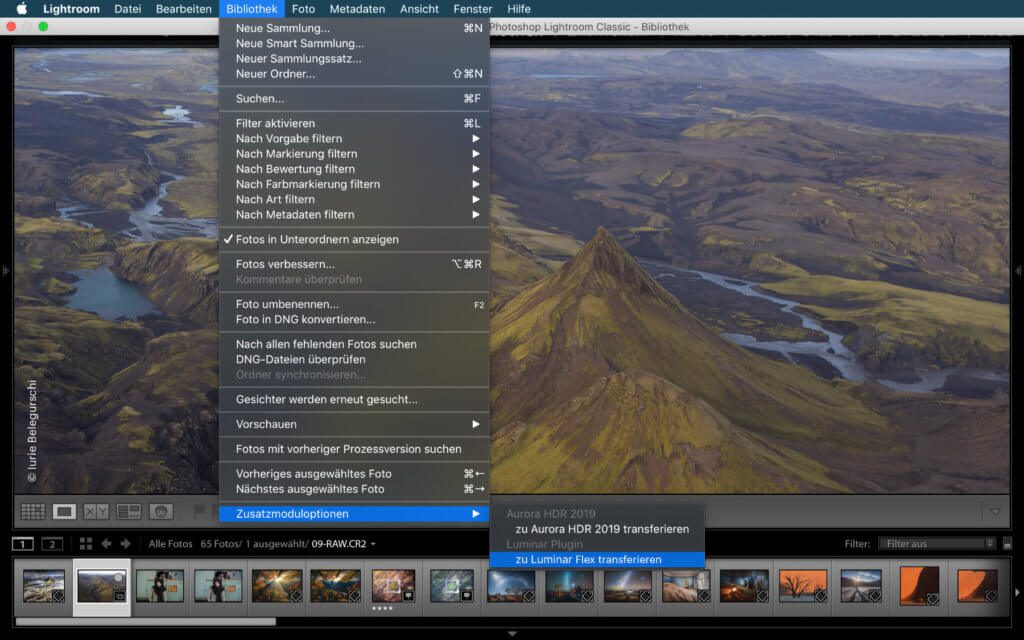Expand Nach Bewertung filtern submenu
1024x640 pixels.
point(355,169)
